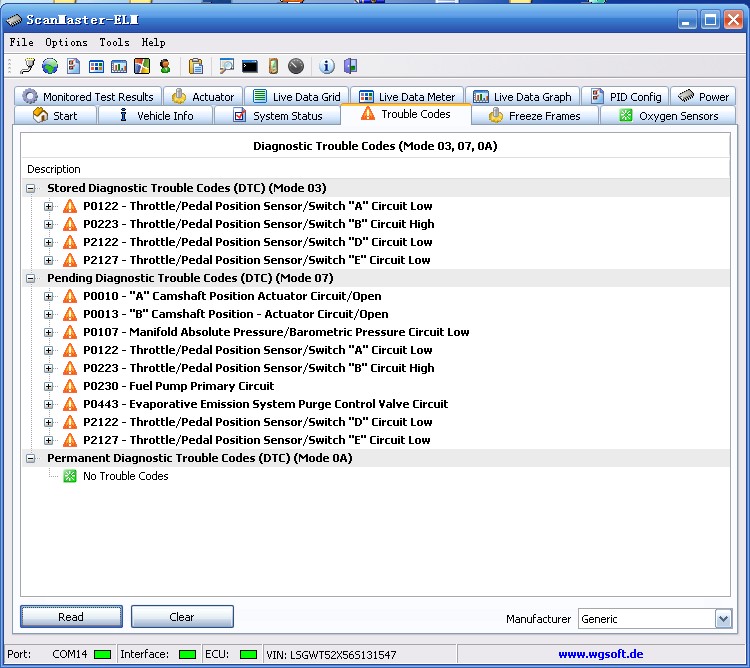Collapse Stored Diagnostic Trouble Codes group

click(31, 188)
